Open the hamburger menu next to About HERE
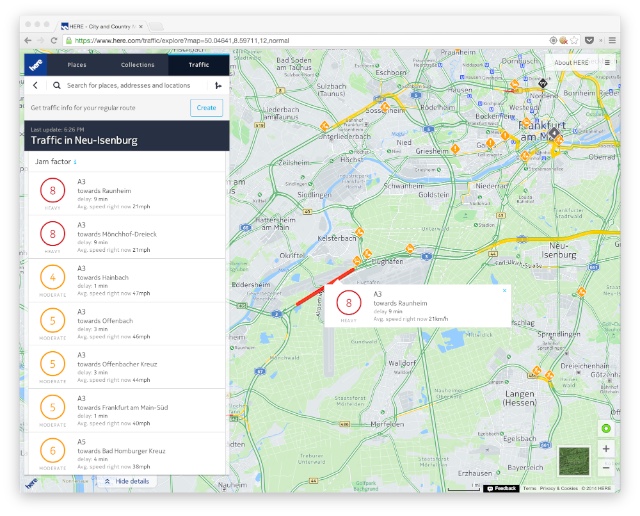Screen dimensions: 640x516 click(x=607, y=63)
